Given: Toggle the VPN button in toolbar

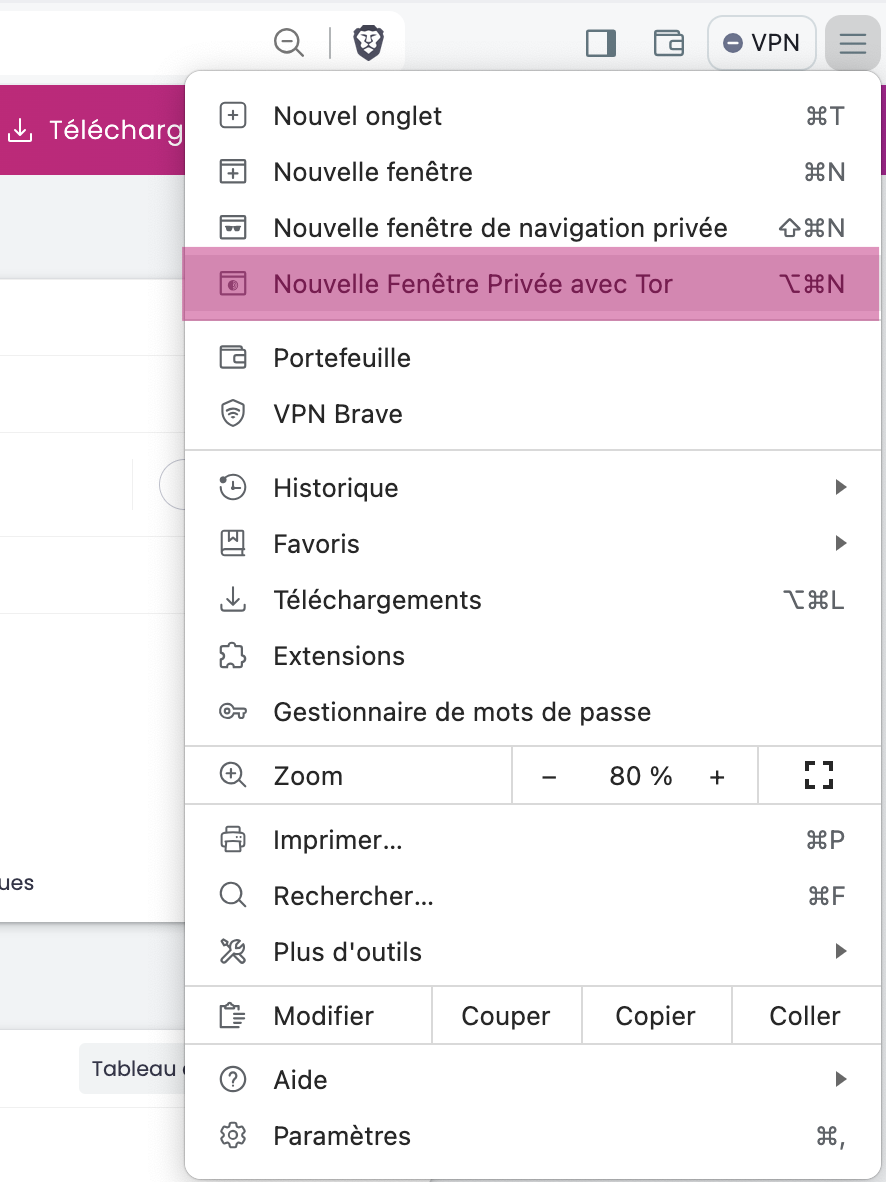Looking at the screenshot, I should click(x=762, y=43).
